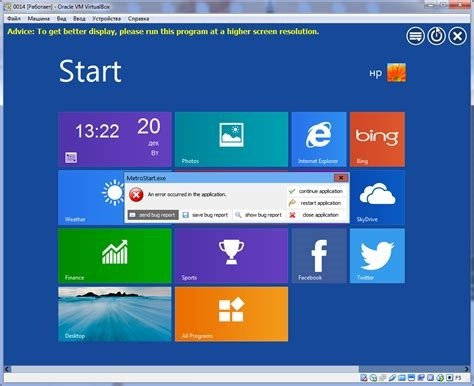Click the round X exit icon
The width and height of the screenshot is (474, 386).
[457, 36]
